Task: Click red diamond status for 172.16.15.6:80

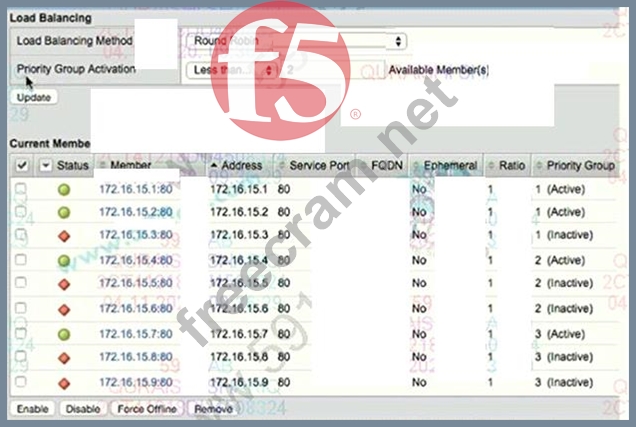Action: (x=64, y=309)
